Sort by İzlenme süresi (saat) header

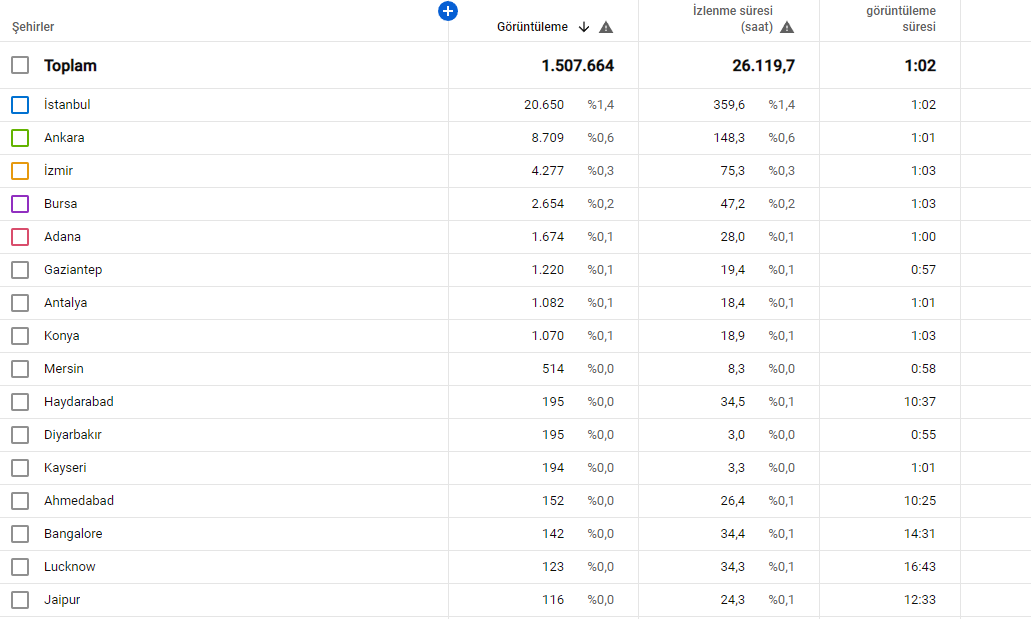(x=732, y=19)
